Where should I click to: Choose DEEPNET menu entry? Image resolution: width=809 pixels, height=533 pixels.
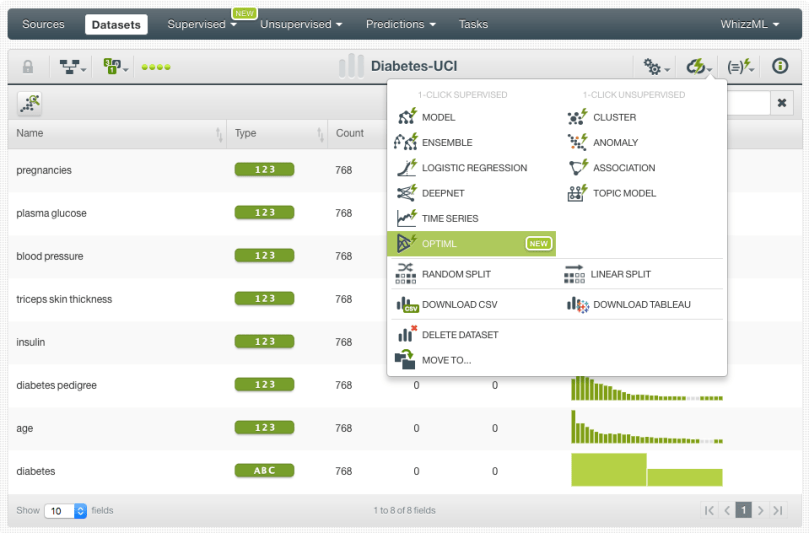point(443,193)
